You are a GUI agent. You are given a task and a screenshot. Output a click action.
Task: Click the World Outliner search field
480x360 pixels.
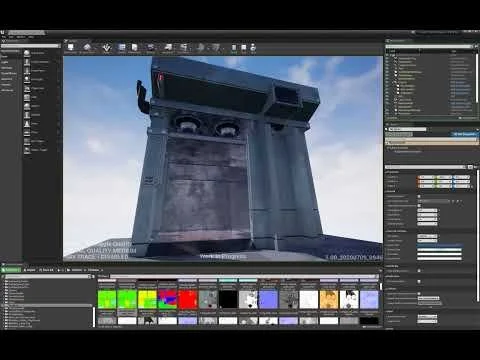coord(429,46)
